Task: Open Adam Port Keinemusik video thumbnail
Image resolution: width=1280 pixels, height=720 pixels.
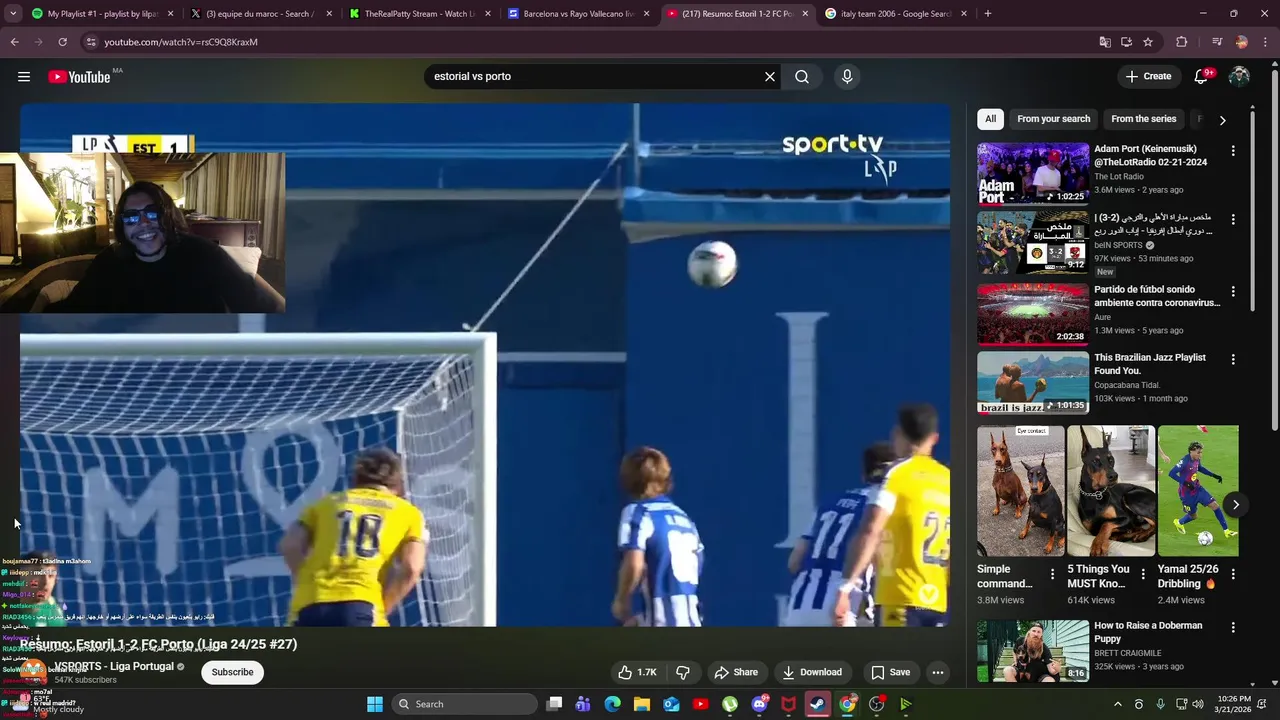Action: tap(1033, 173)
